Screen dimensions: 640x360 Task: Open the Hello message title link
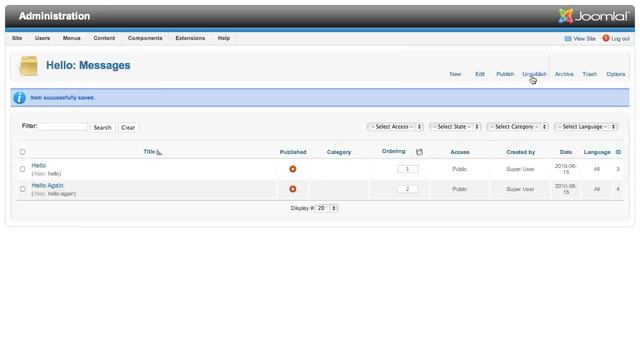(39, 165)
